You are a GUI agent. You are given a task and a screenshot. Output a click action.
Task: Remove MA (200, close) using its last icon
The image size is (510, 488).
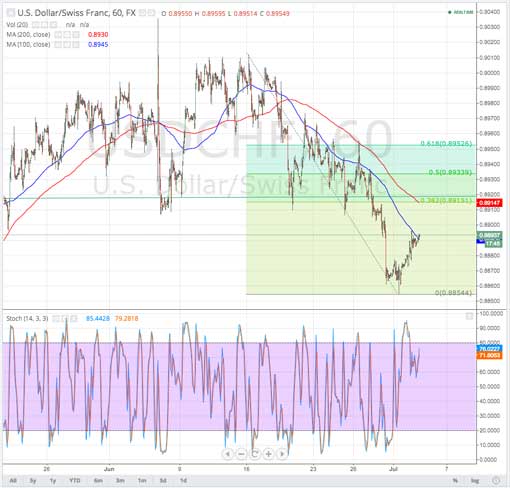click(76, 35)
